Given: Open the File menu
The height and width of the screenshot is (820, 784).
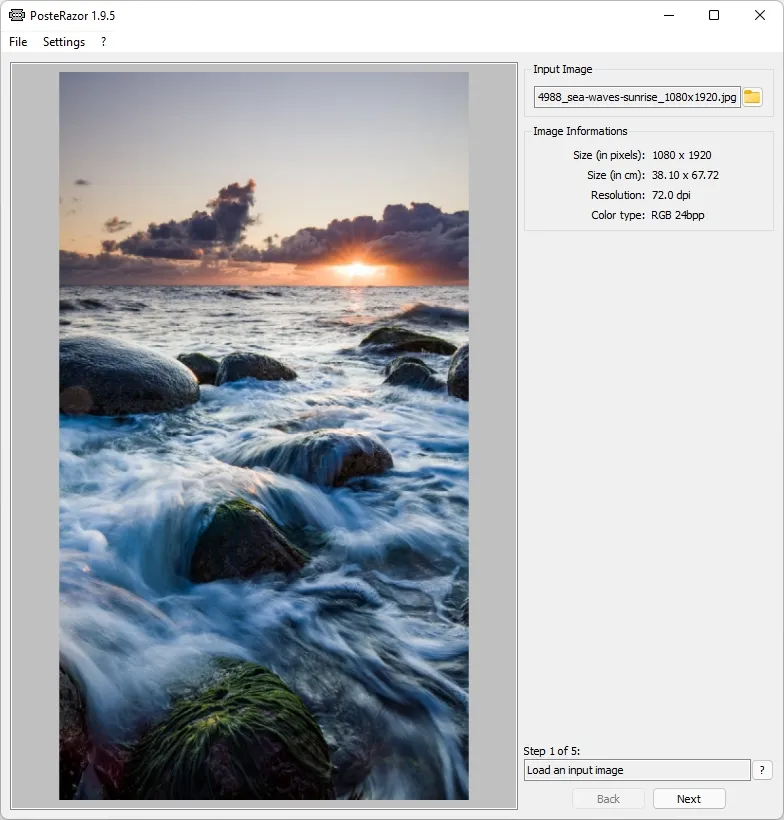Looking at the screenshot, I should point(18,42).
